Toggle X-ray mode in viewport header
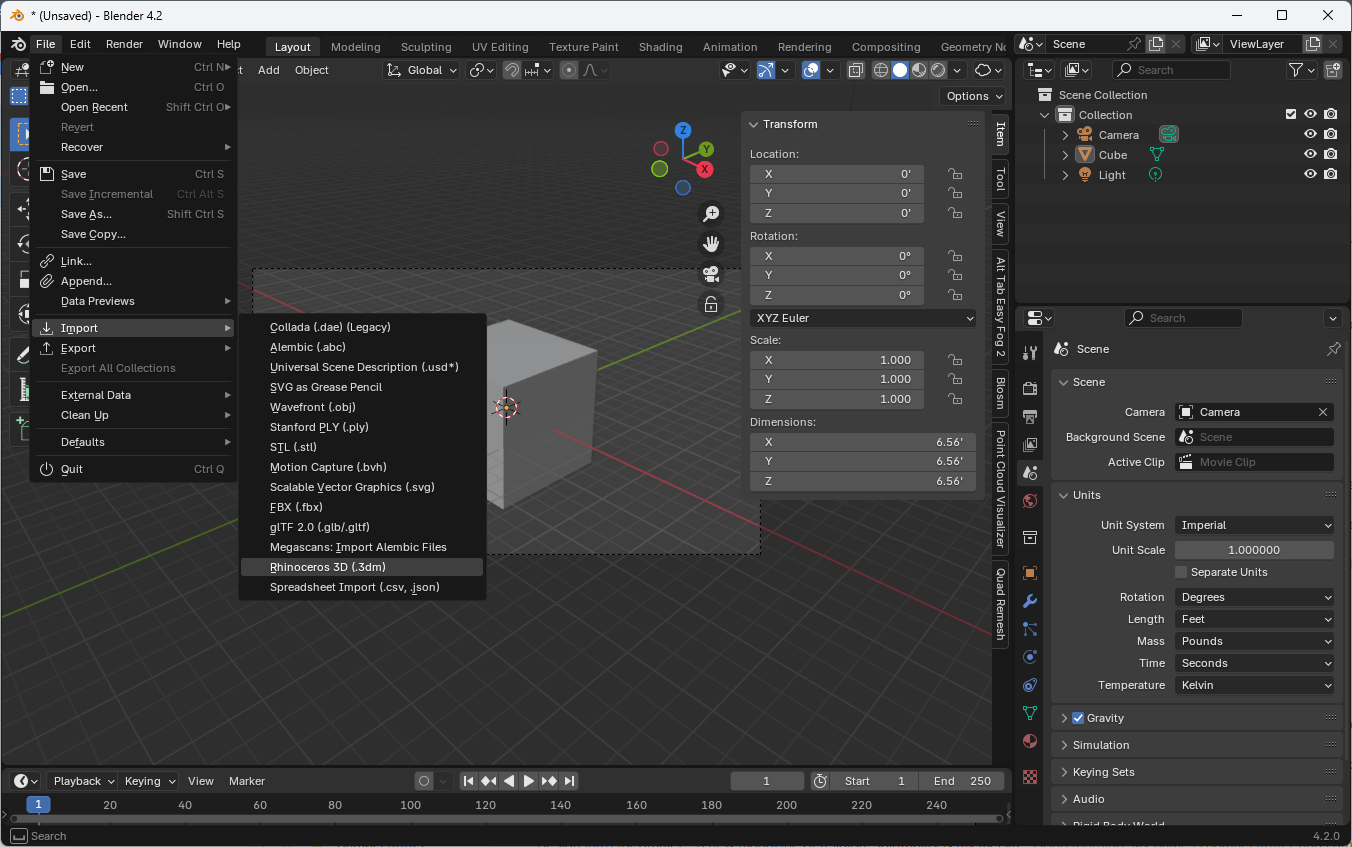 (x=856, y=70)
